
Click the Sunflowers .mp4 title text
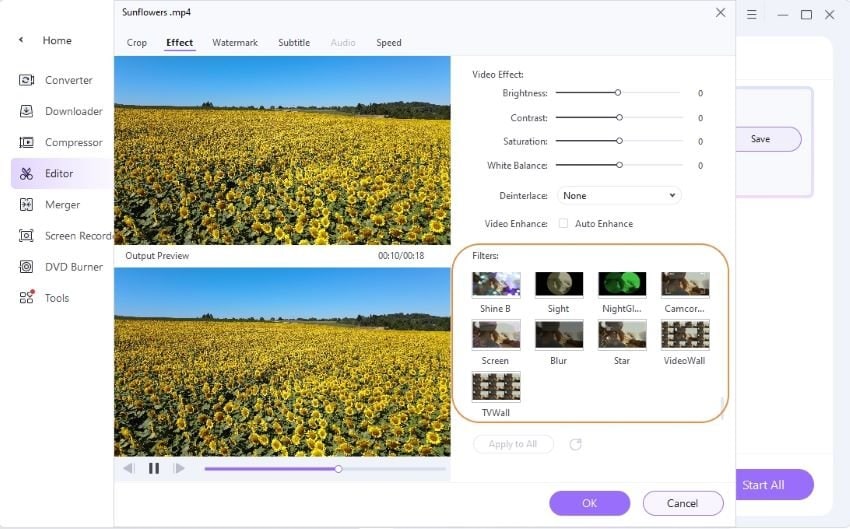pyautogui.click(x=156, y=12)
